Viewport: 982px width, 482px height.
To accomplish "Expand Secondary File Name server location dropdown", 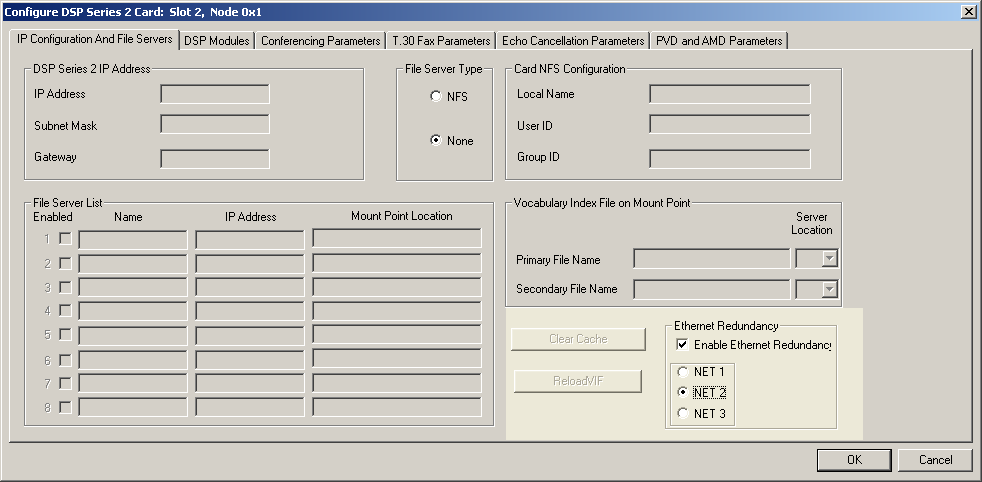I will (x=828, y=289).
